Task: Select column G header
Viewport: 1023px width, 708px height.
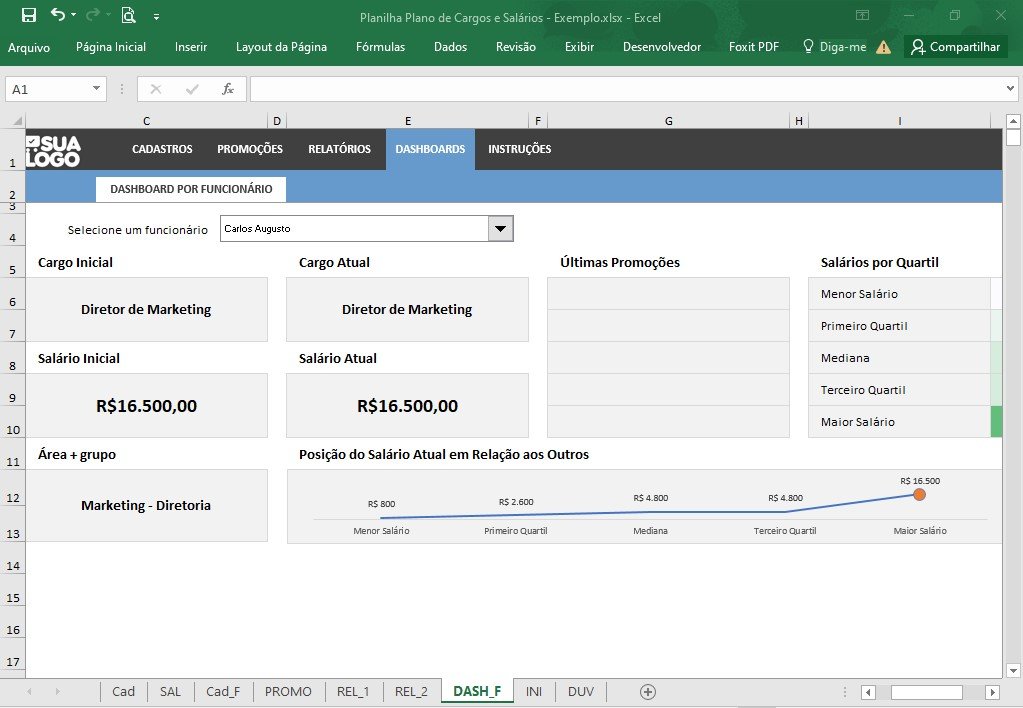Action: tap(669, 121)
